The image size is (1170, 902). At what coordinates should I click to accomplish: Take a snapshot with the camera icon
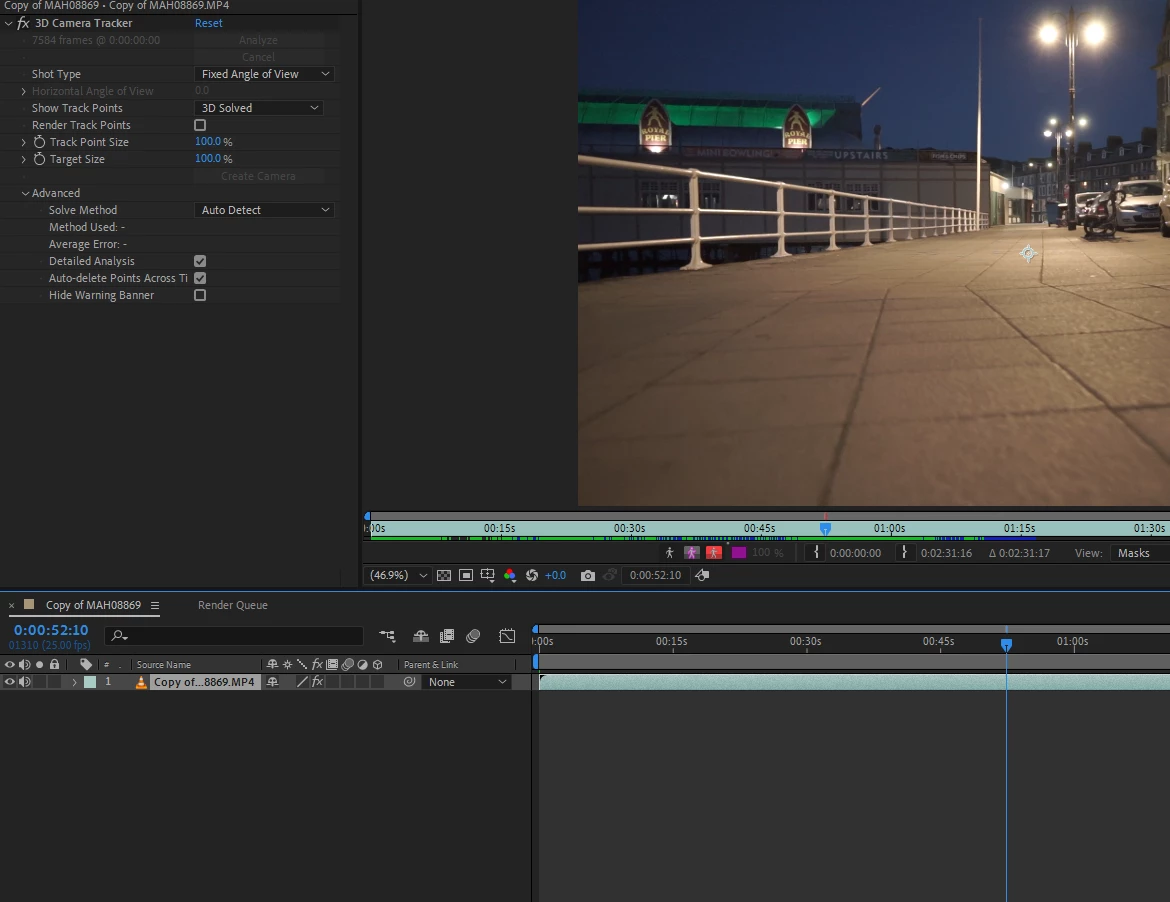pyautogui.click(x=588, y=575)
